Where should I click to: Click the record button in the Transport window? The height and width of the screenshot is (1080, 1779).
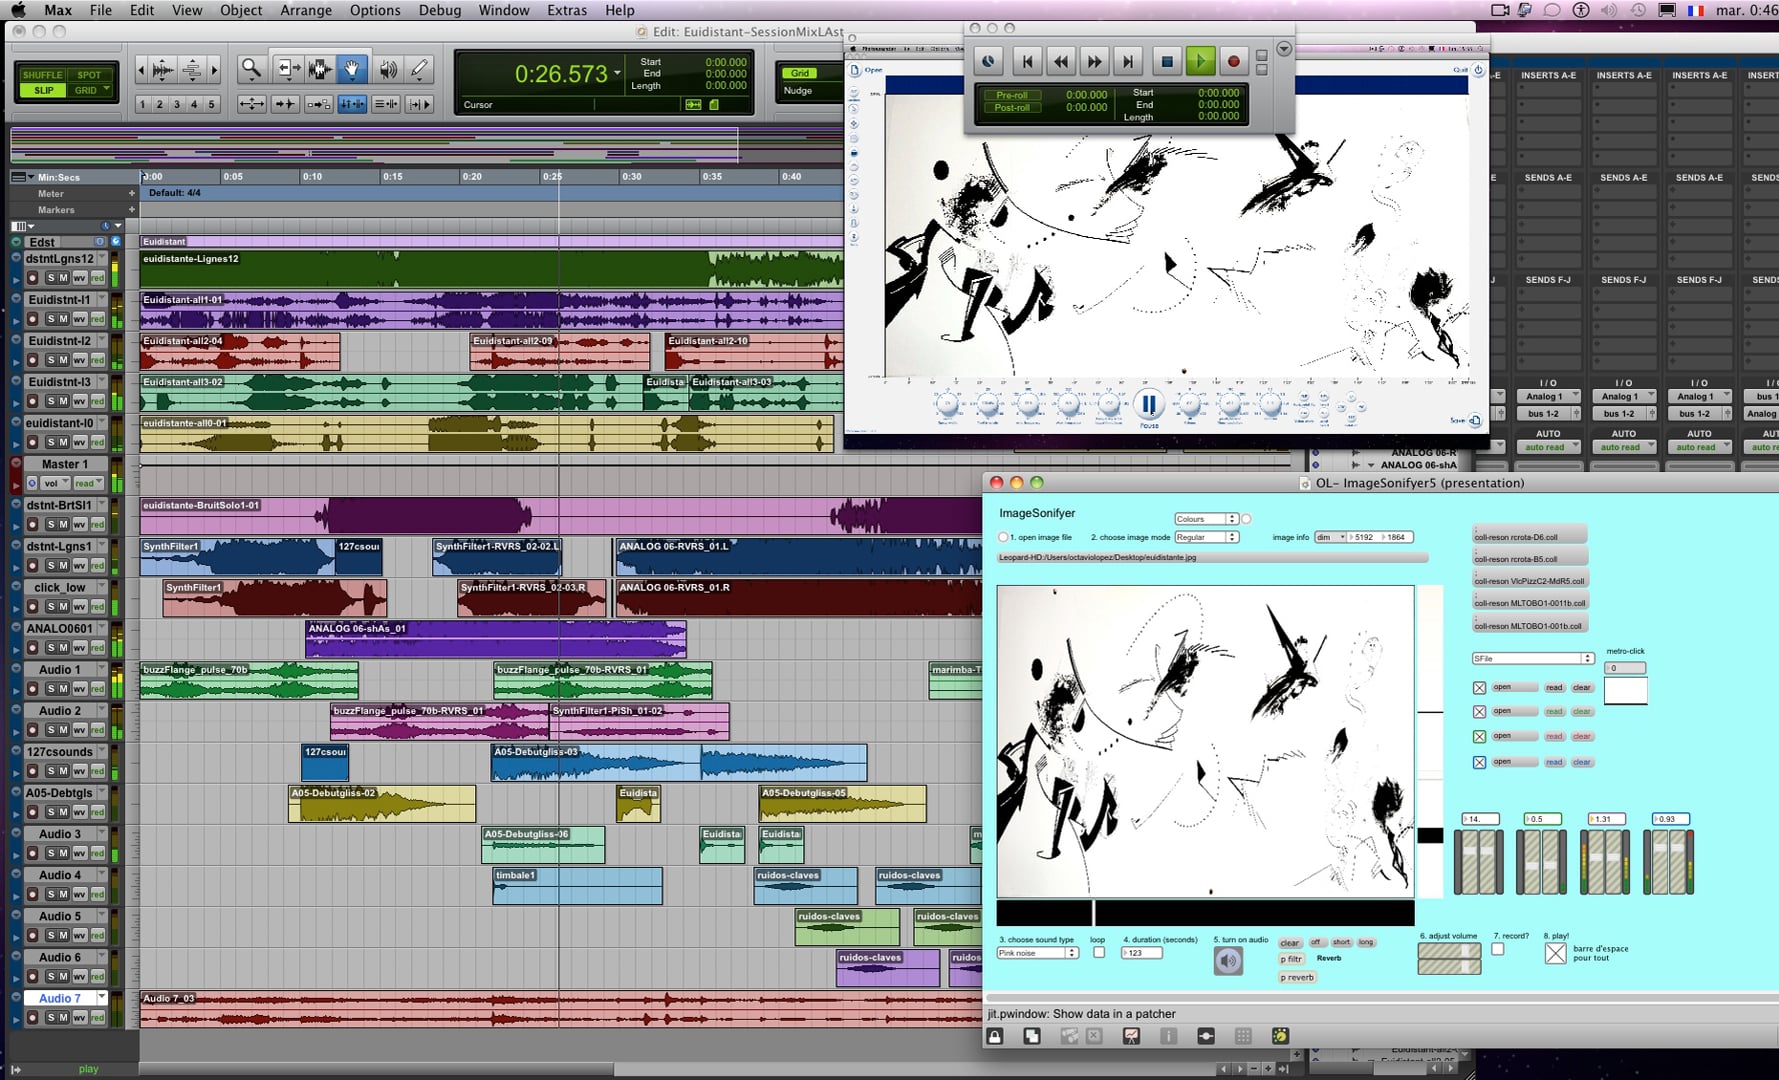(x=1233, y=62)
